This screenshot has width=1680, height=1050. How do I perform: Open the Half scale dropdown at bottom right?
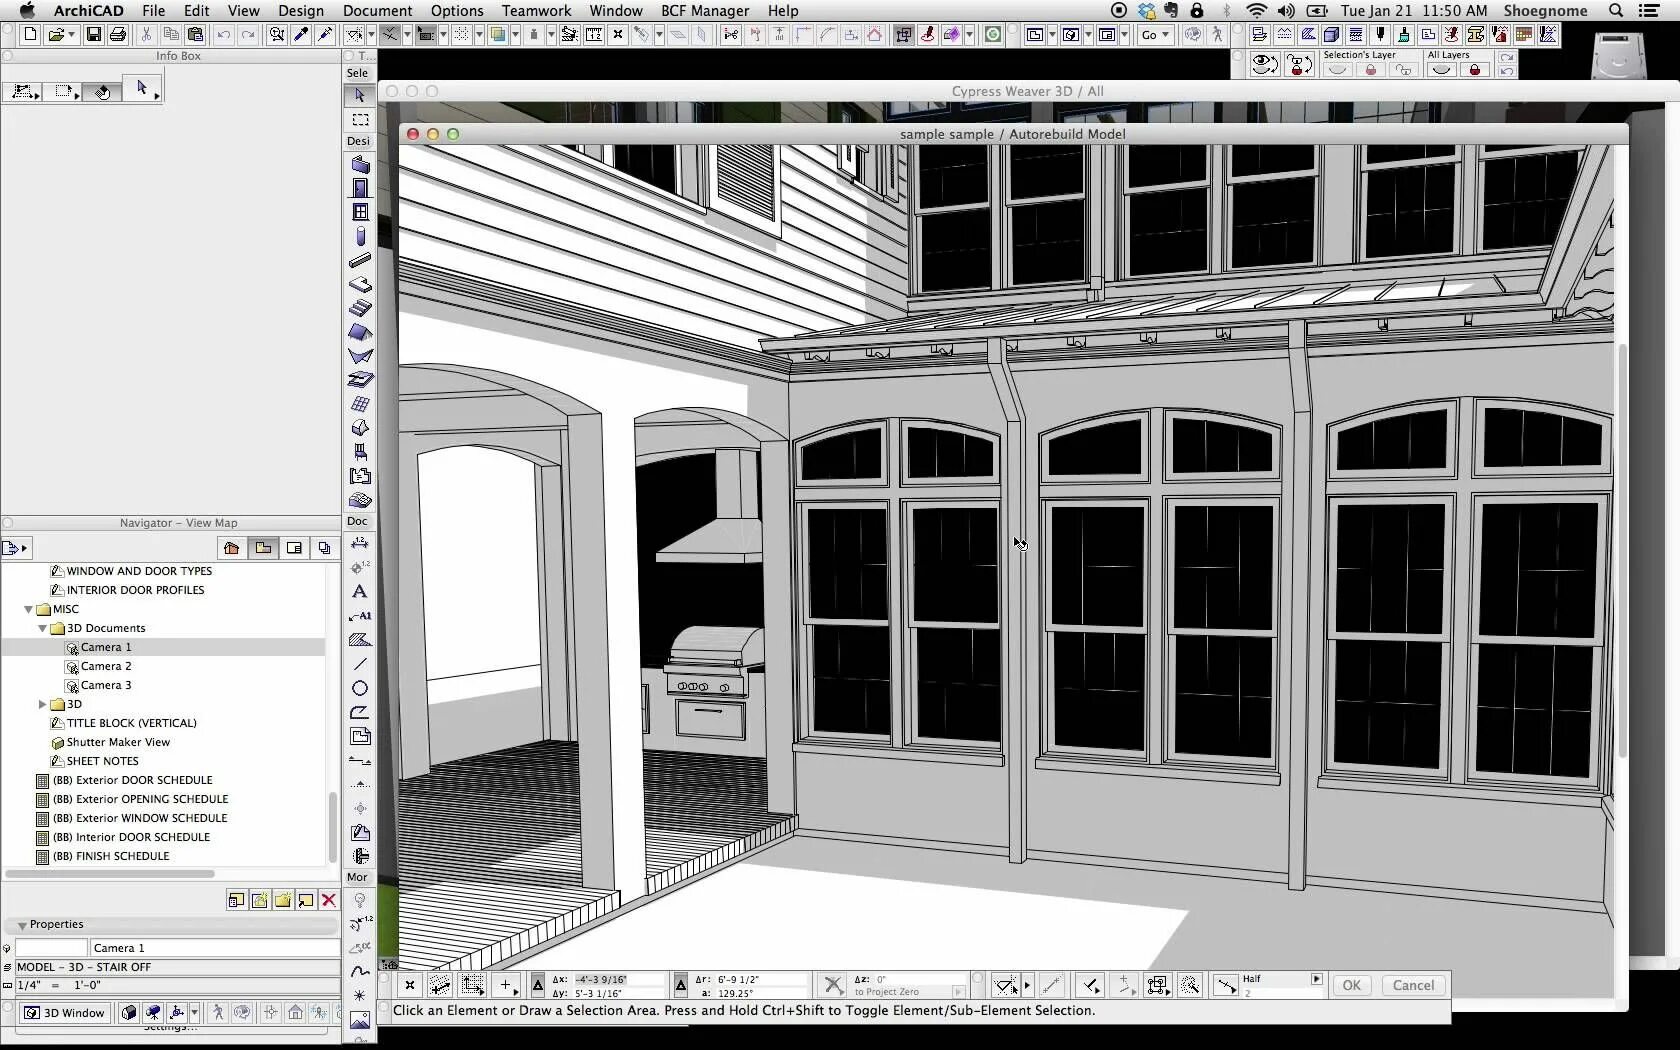(x=1317, y=980)
